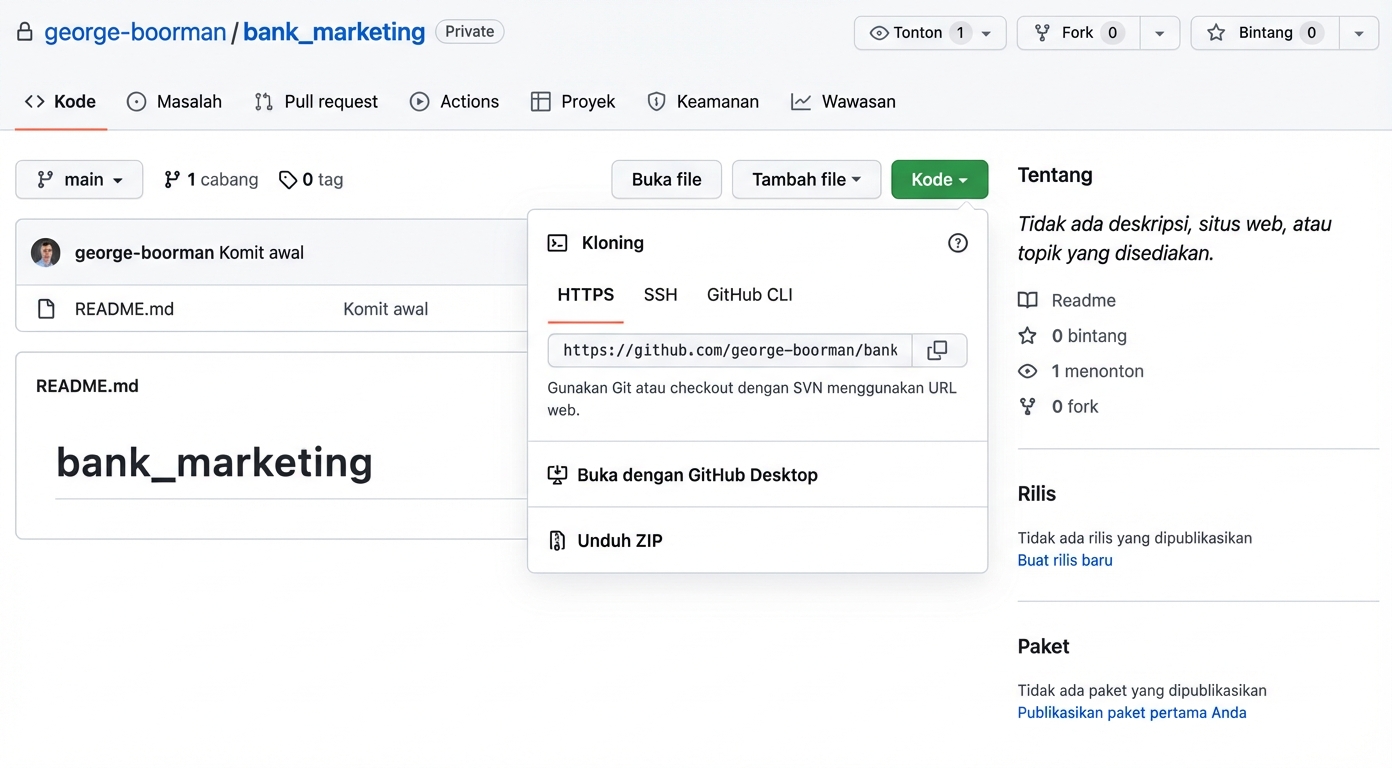Open the george-boorman owner link in the header

[135, 32]
